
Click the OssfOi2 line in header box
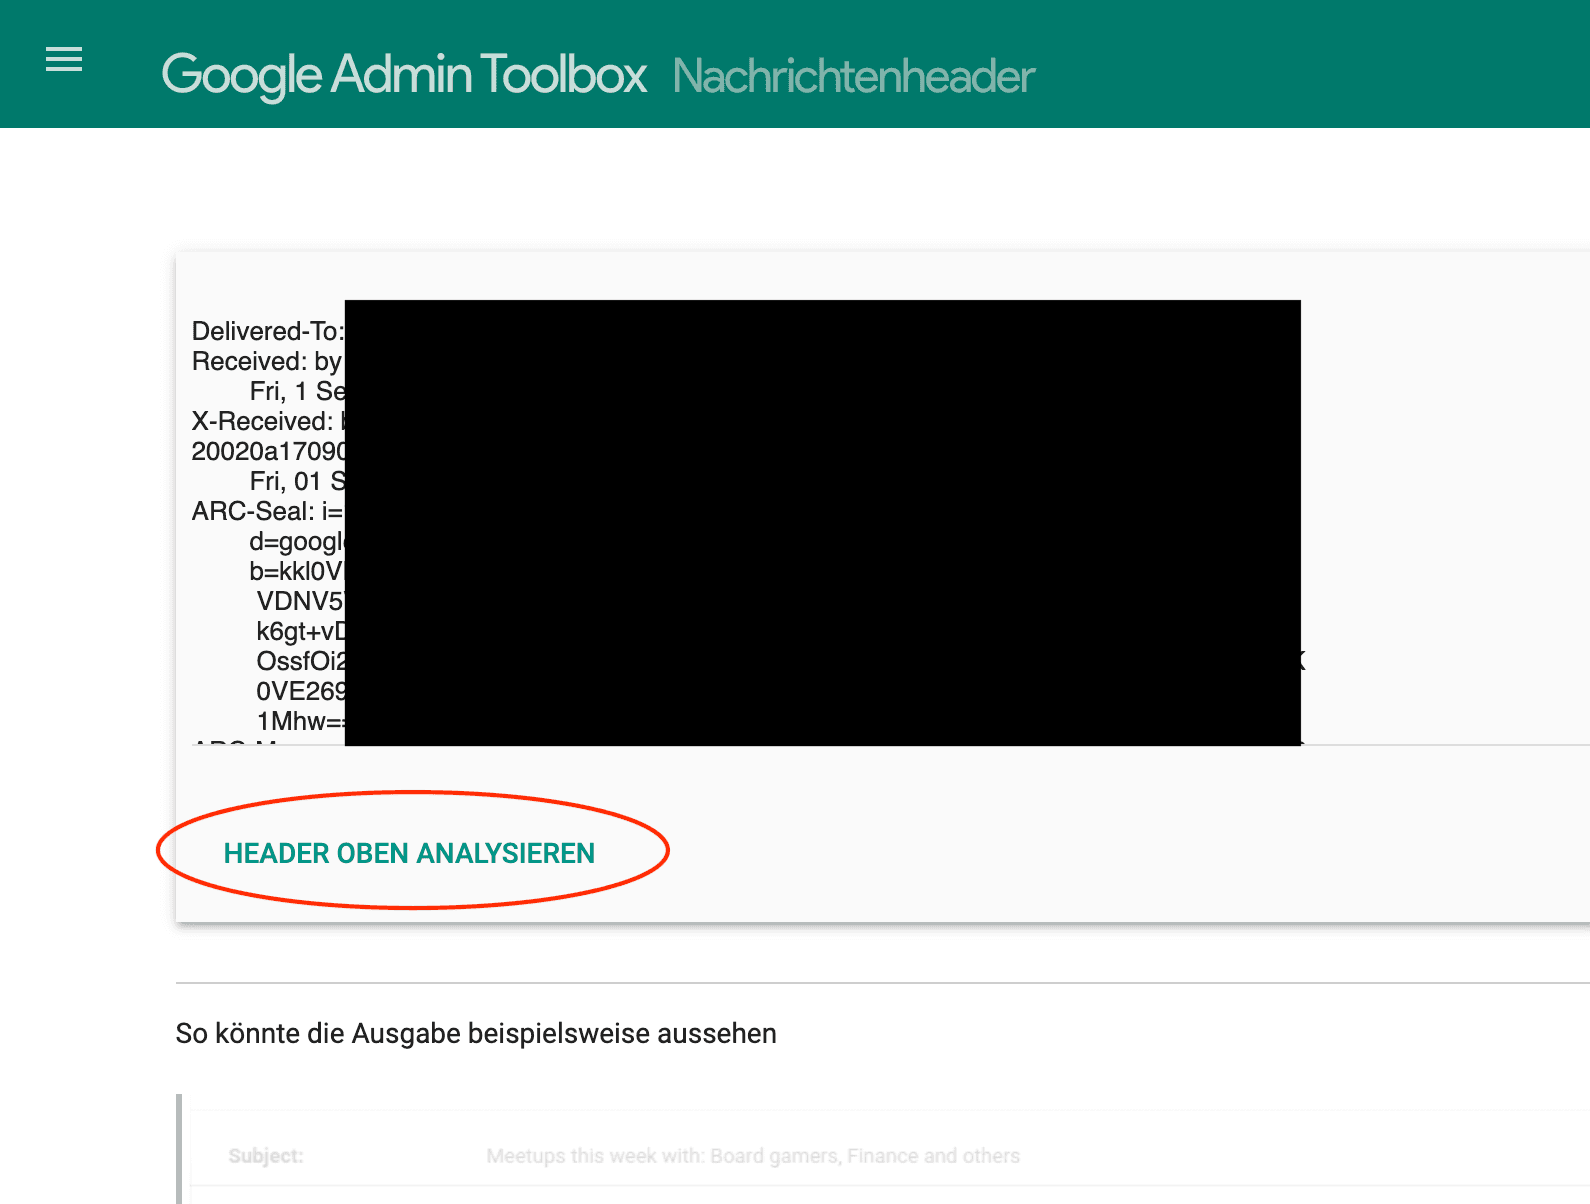[300, 661]
